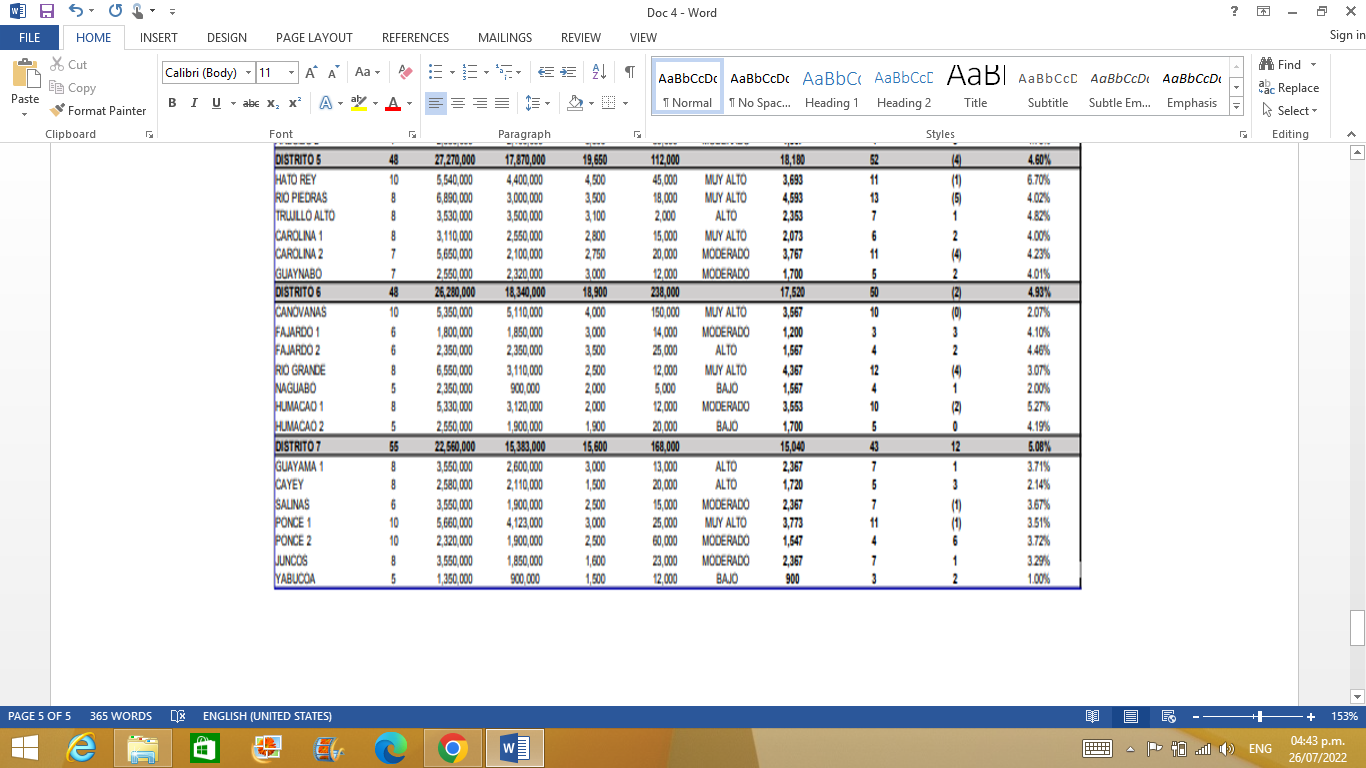The image size is (1366, 768).
Task: Toggle bold formatting
Action: coord(172,103)
